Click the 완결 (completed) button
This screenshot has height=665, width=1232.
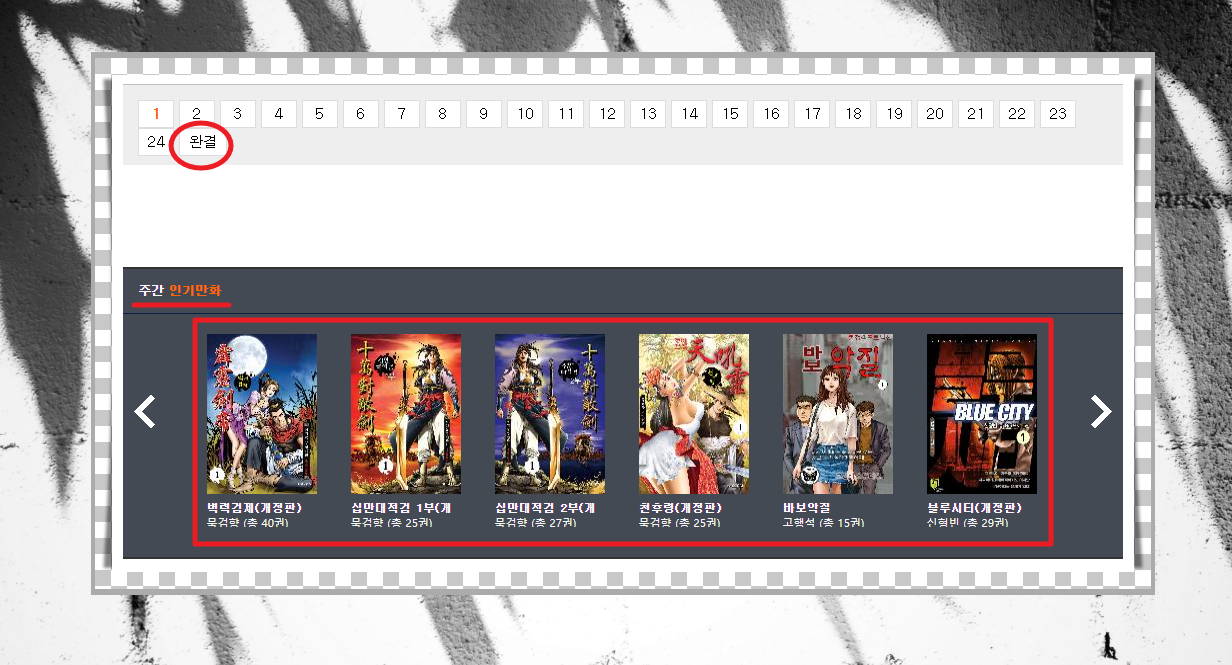(203, 142)
